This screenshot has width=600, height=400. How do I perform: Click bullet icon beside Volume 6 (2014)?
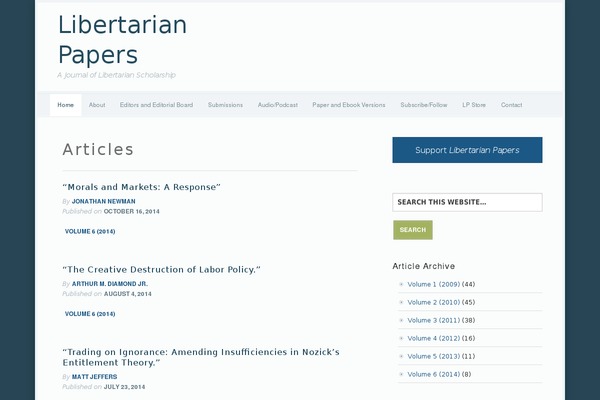click(401, 374)
